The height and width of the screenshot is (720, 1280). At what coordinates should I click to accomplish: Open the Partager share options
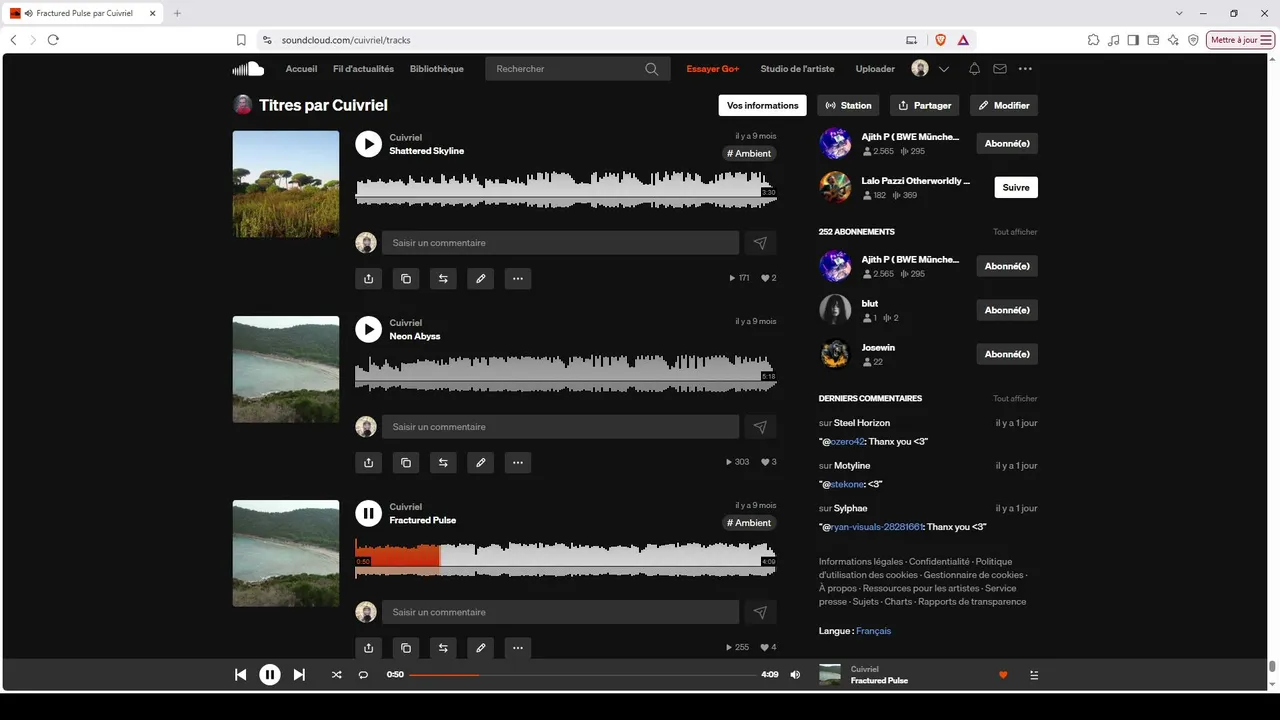coord(924,105)
